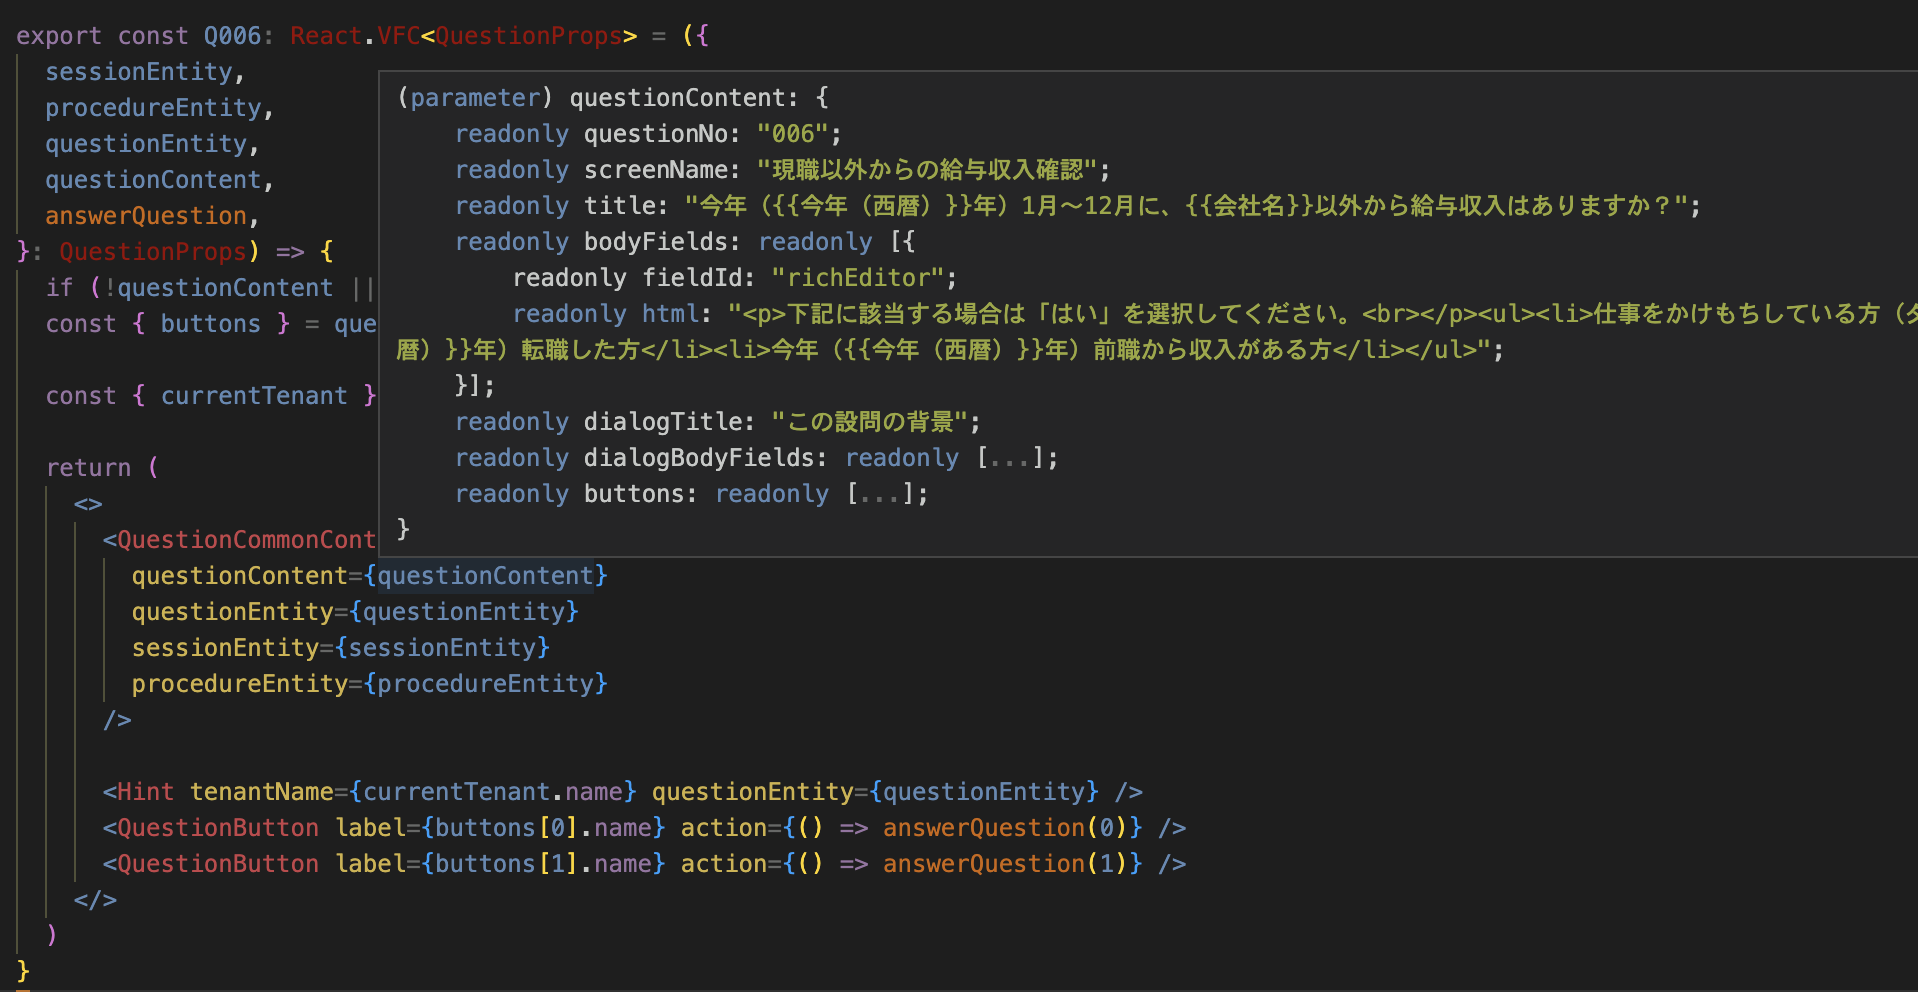The height and width of the screenshot is (992, 1918).
Task: Select the answerQuestion prop in destructuring
Action: click(145, 215)
